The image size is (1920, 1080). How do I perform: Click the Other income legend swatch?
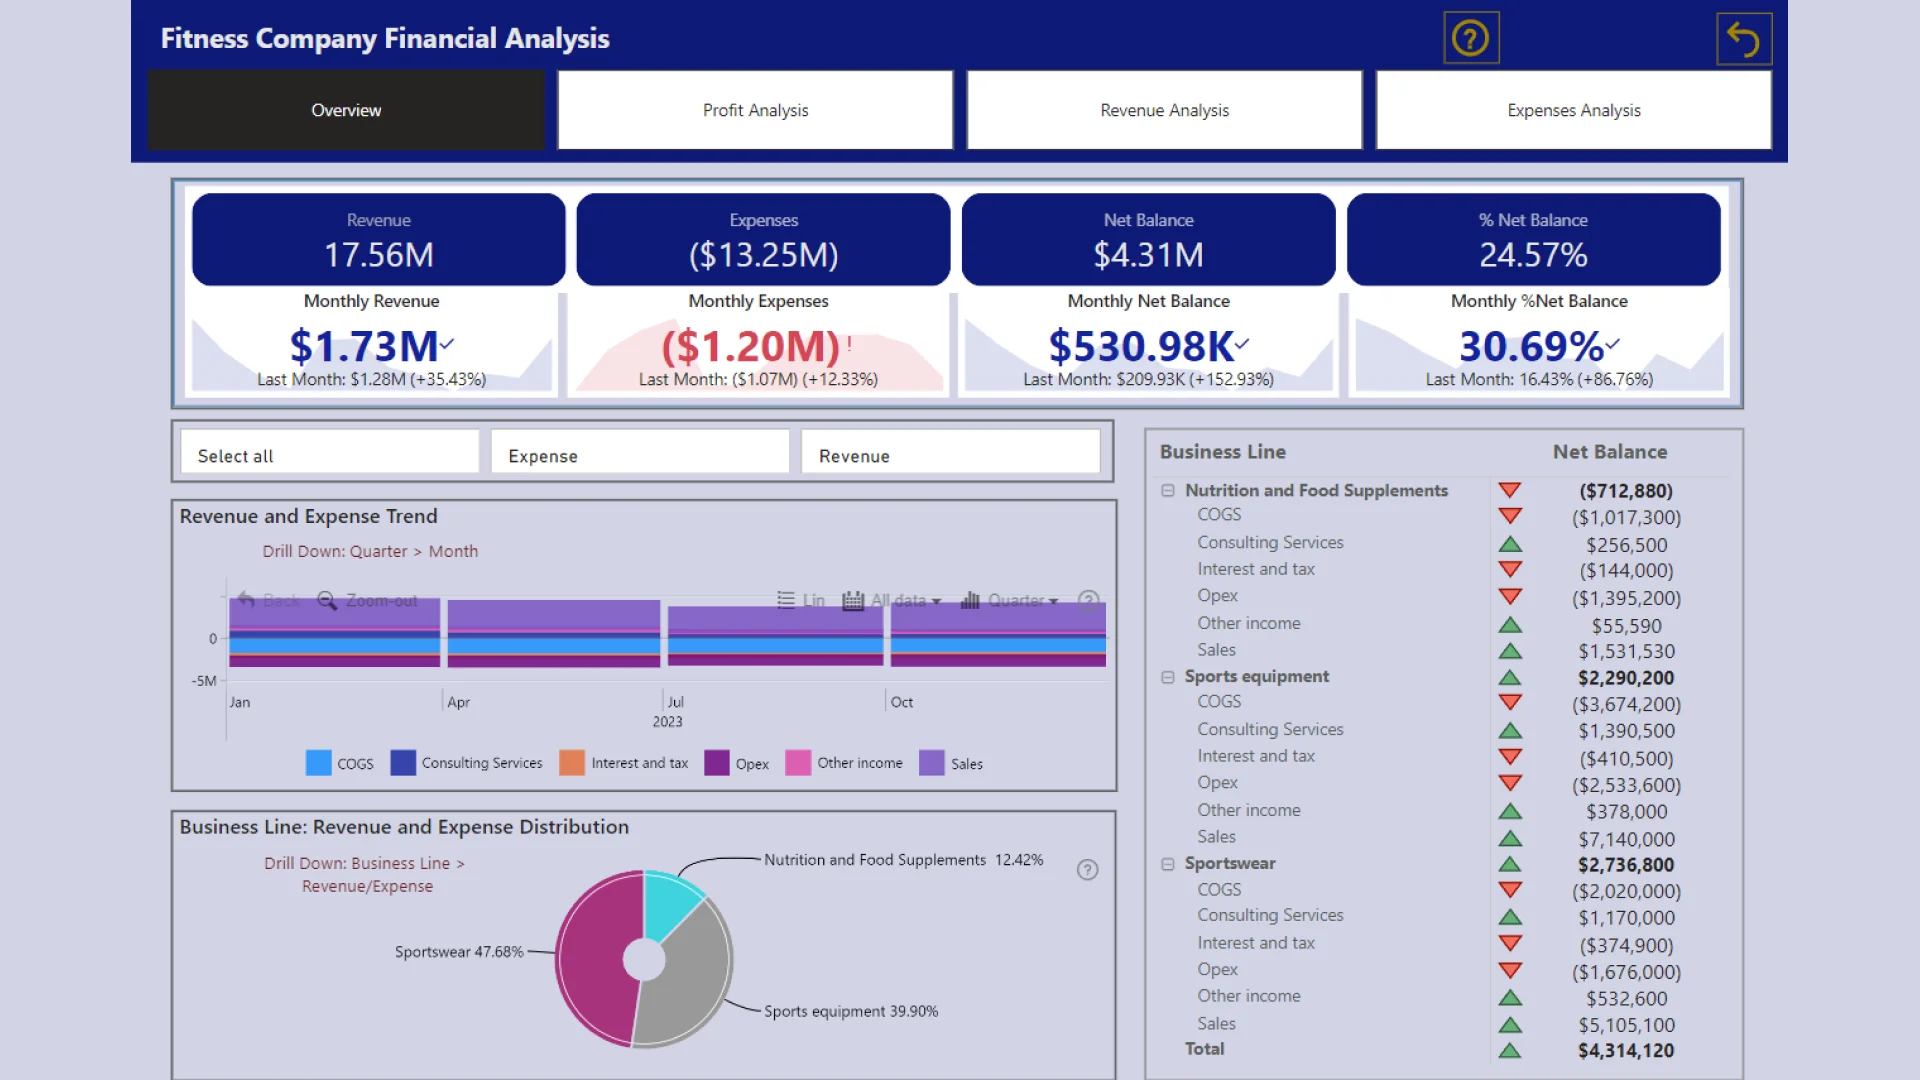point(798,763)
